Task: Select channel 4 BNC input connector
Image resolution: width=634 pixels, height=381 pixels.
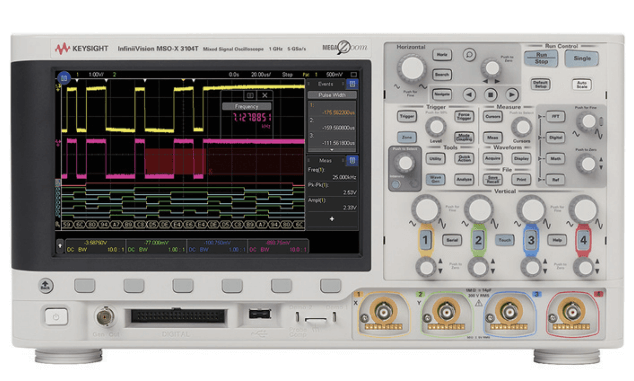Action: [572, 312]
